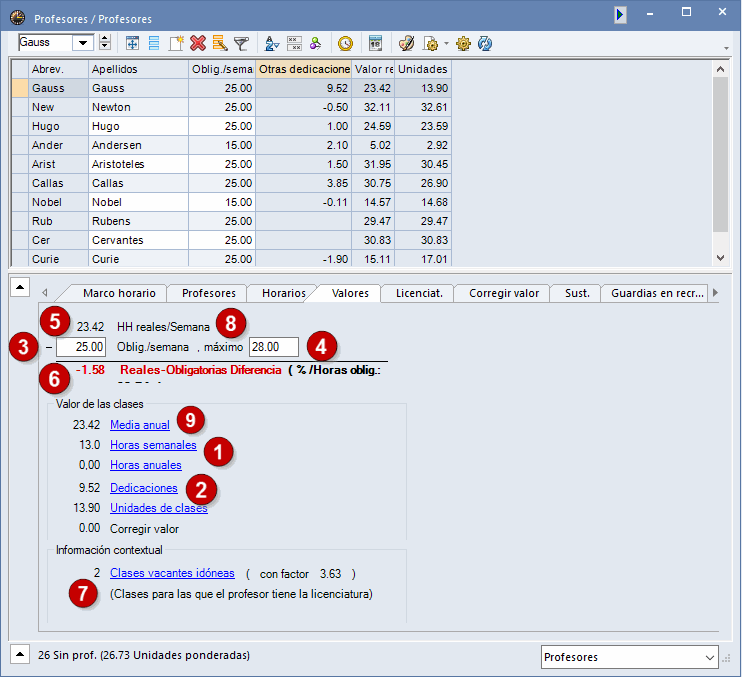This screenshot has width=742, height=677.
Task: Select the Newton row in the table
Action: click(231, 107)
